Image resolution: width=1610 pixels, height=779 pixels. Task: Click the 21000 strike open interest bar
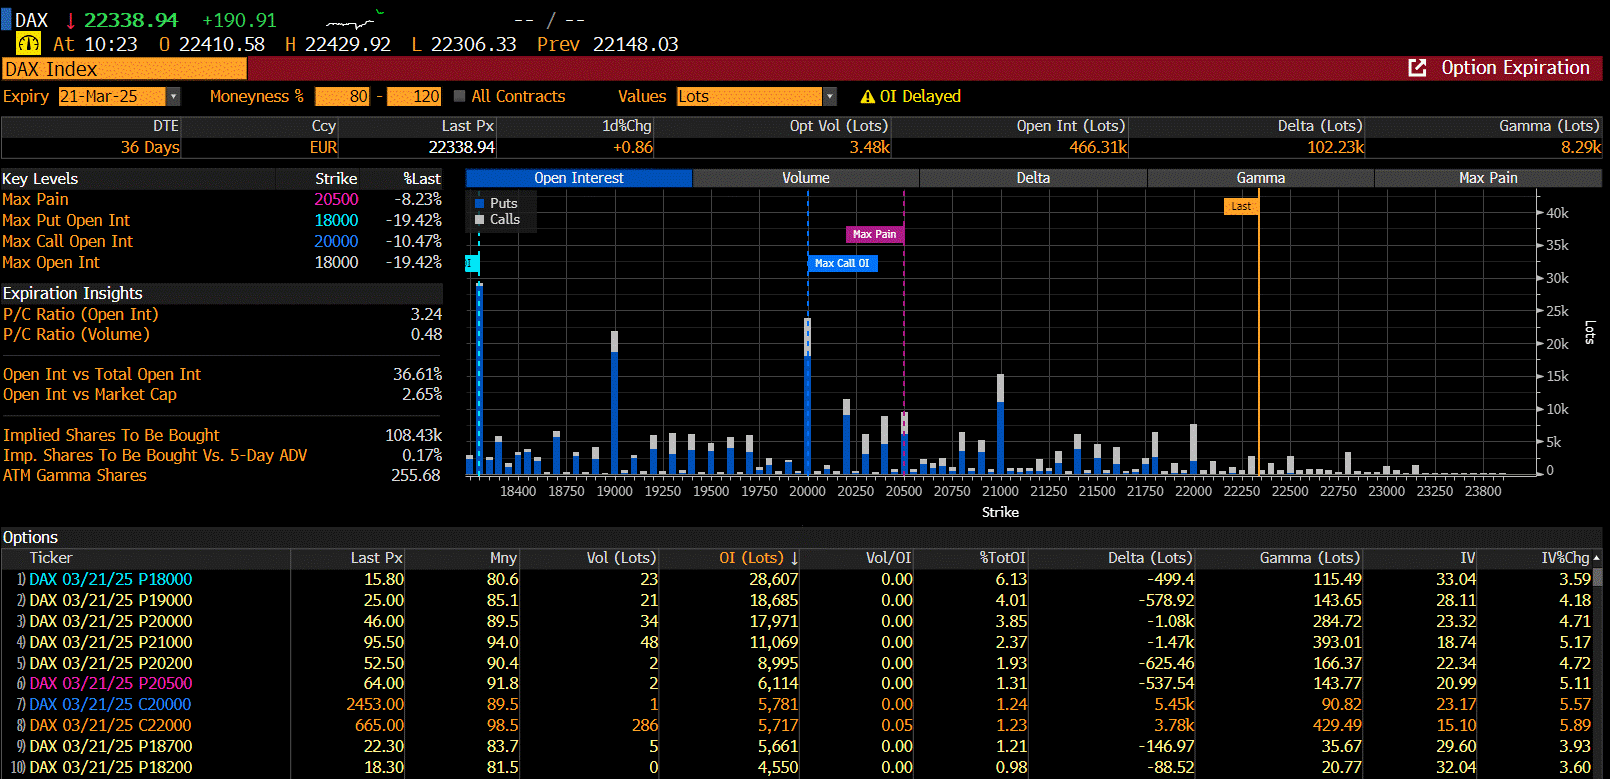click(1000, 424)
